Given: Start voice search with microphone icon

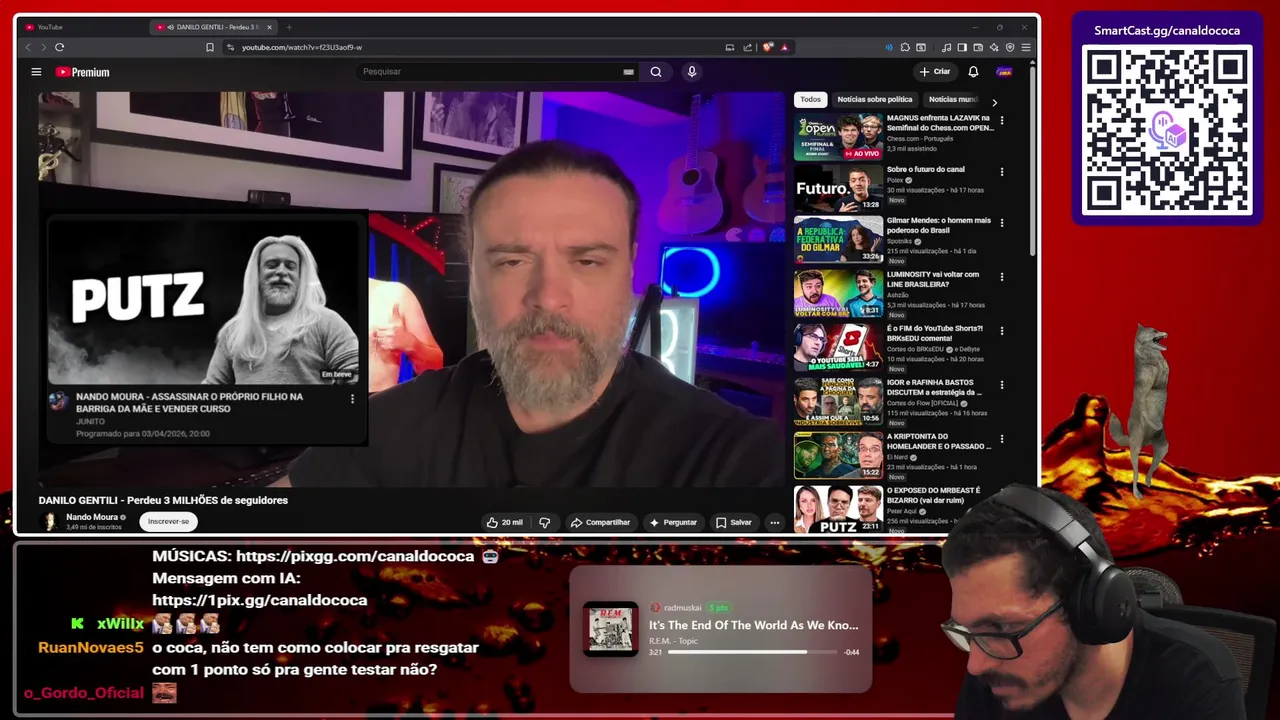Looking at the screenshot, I should 691,72.
